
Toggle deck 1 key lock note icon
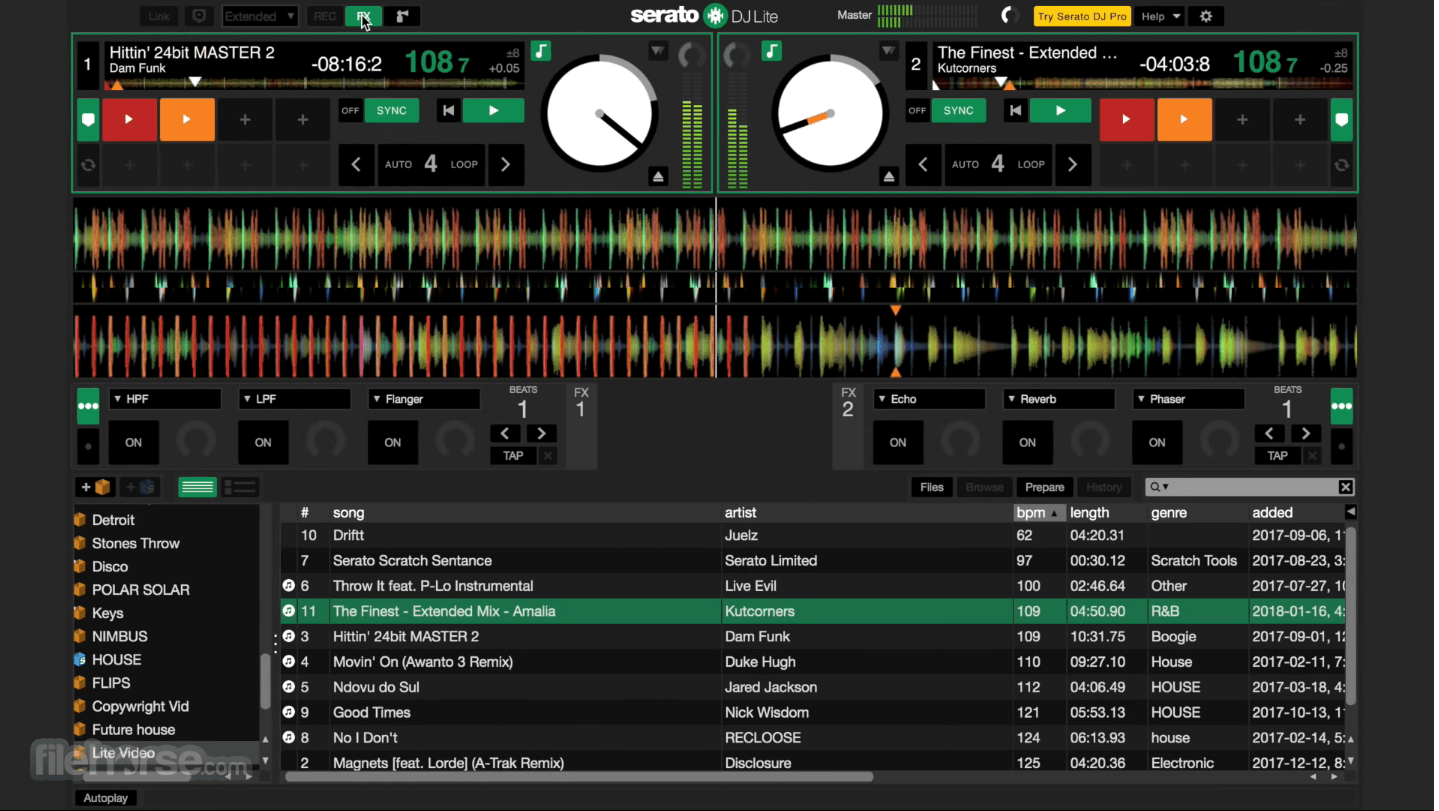[x=540, y=50]
